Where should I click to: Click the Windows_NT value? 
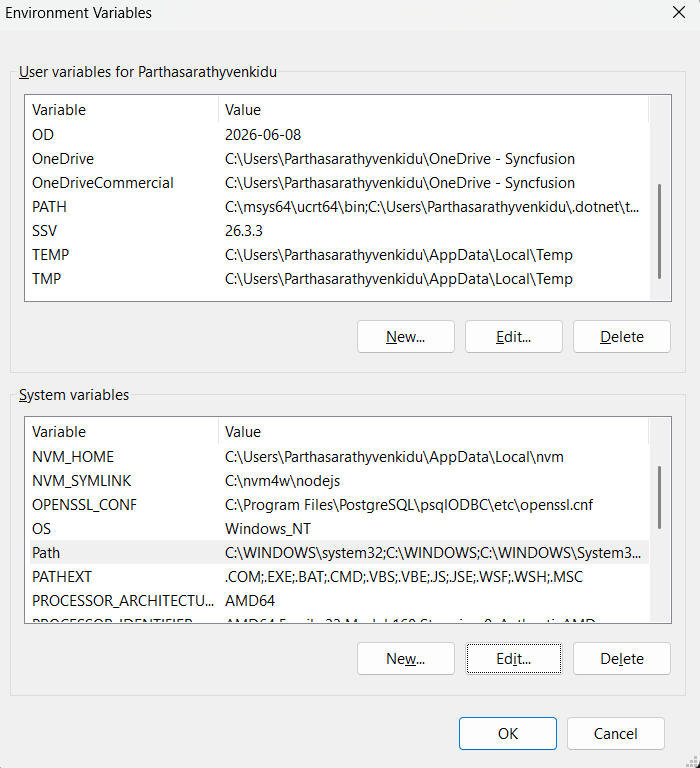(268, 528)
